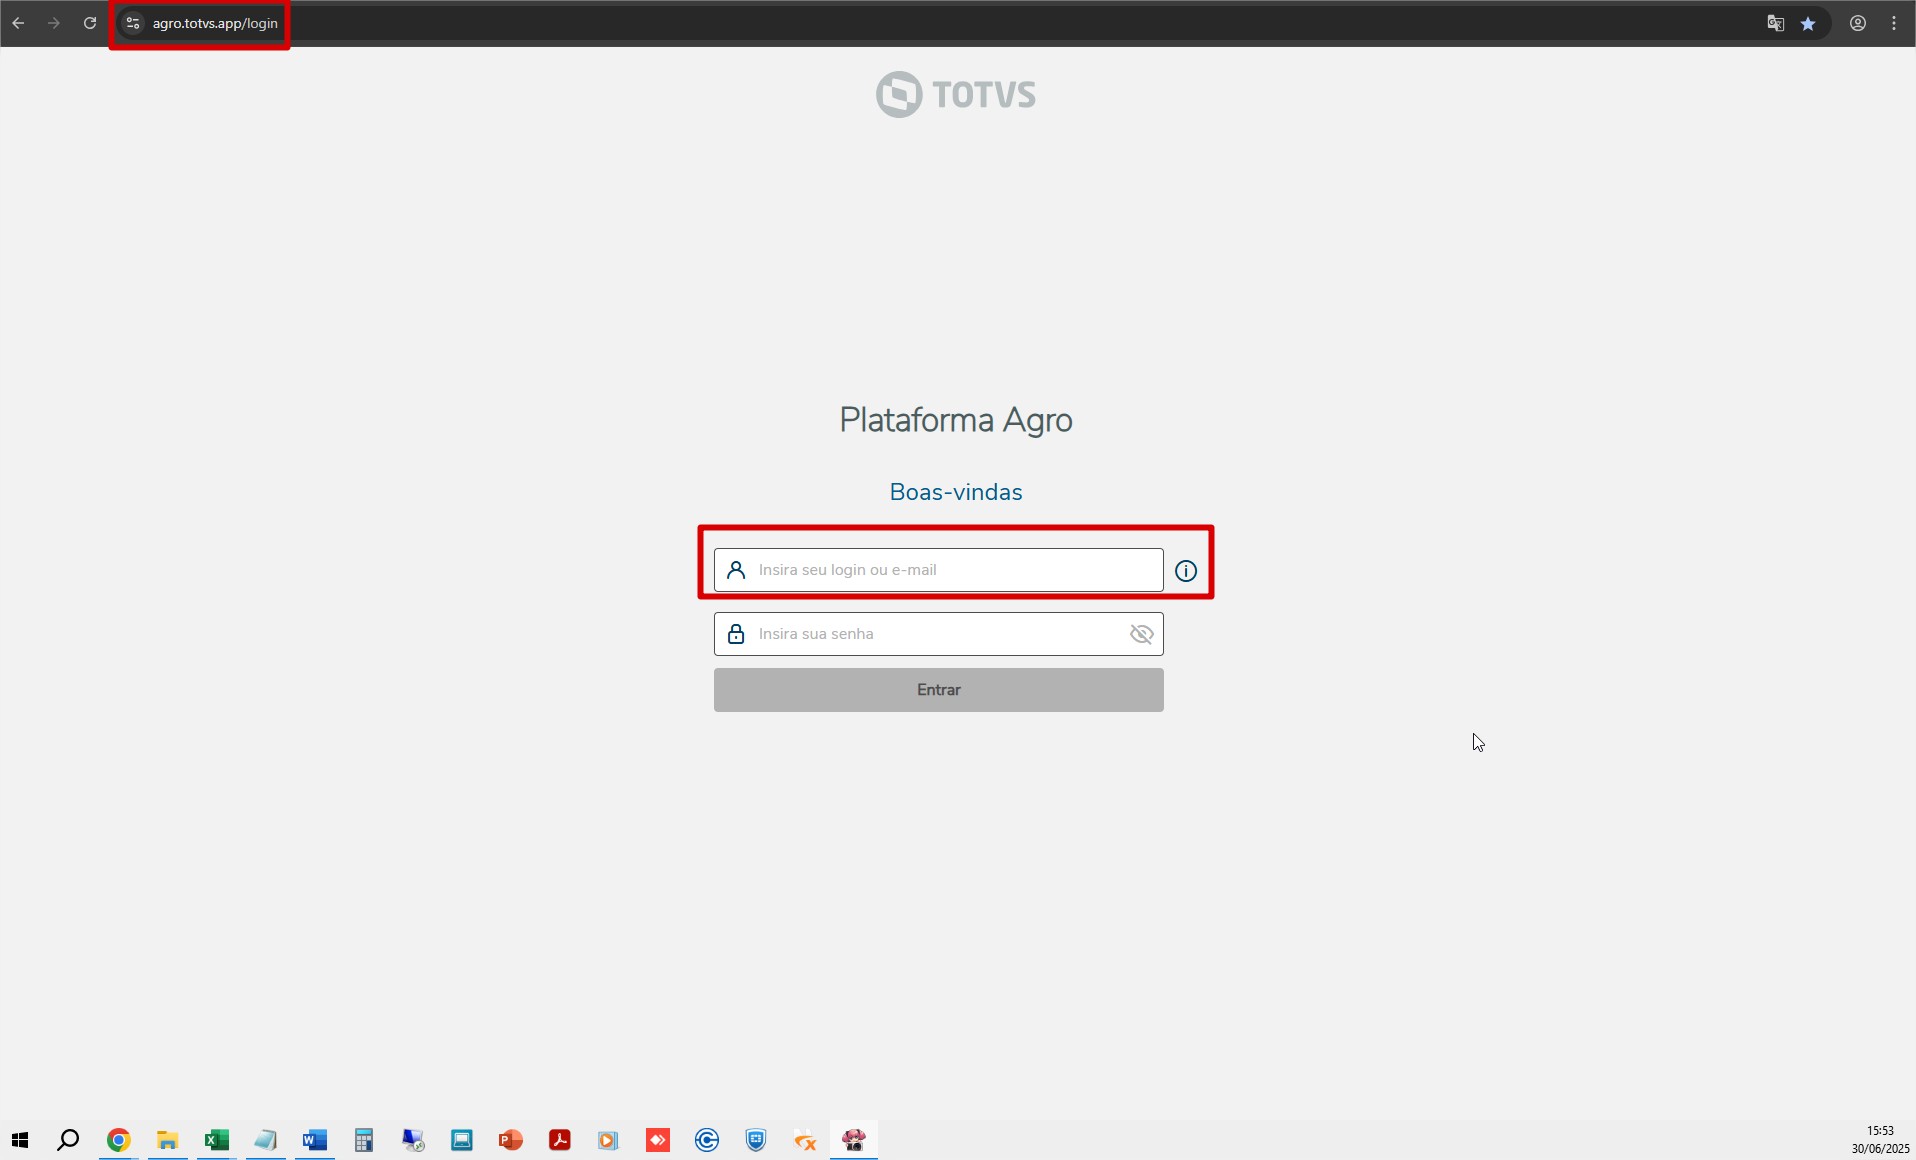Toggle password visibility with the eye icon

[1141, 634]
